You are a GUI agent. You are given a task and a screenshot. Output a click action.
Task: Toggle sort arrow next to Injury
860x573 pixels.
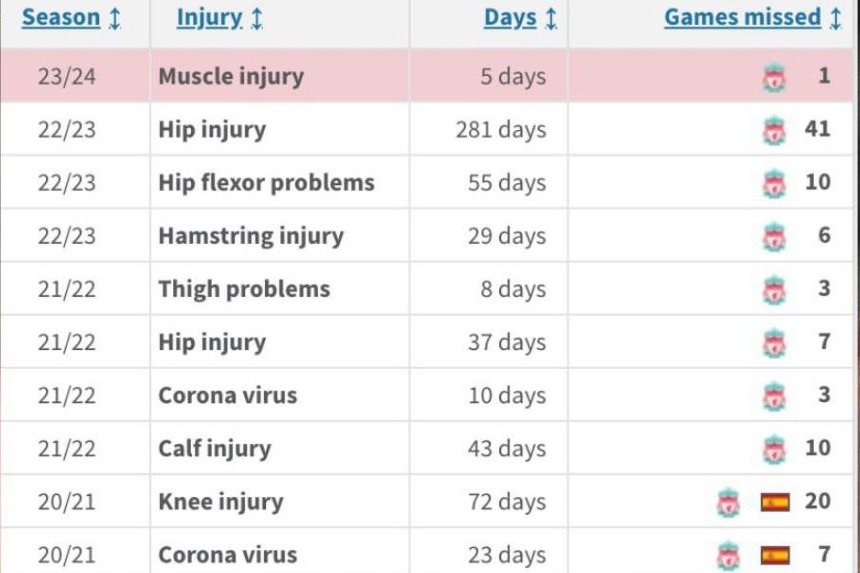click(256, 18)
